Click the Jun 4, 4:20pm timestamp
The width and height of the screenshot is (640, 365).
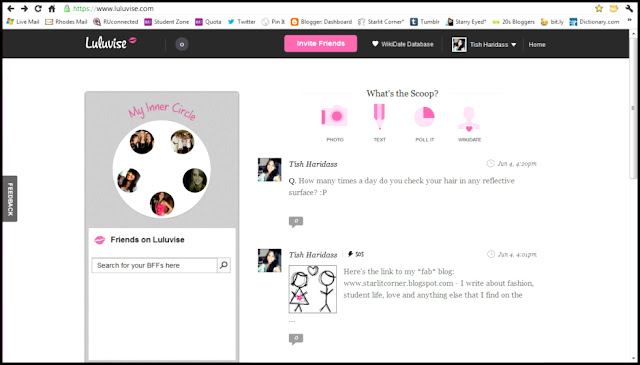[x=512, y=164]
